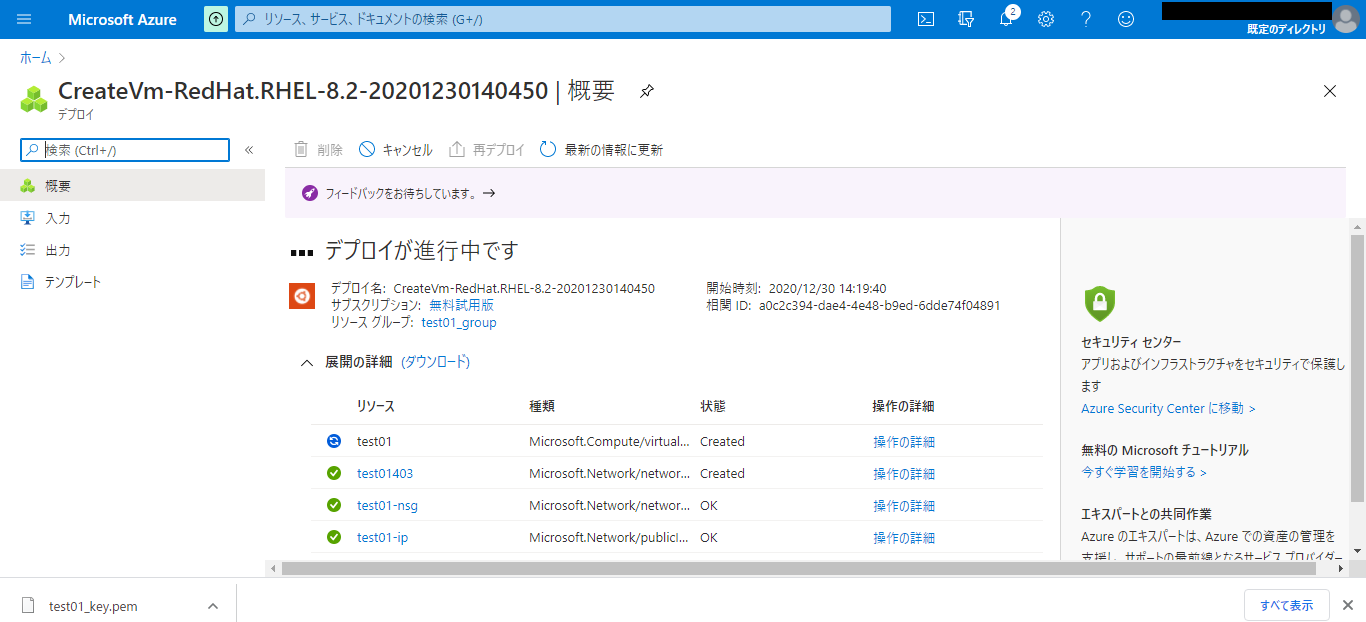Close the browser downloads bar

point(1347,605)
